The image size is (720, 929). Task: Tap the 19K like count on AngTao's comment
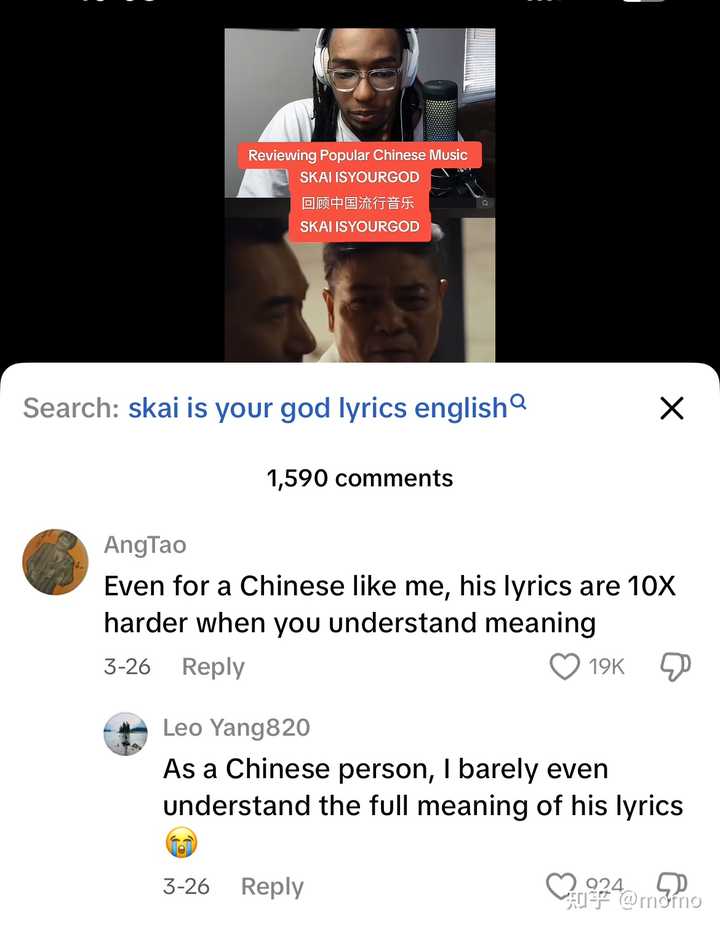pyautogui.click(x=606, y=667)
